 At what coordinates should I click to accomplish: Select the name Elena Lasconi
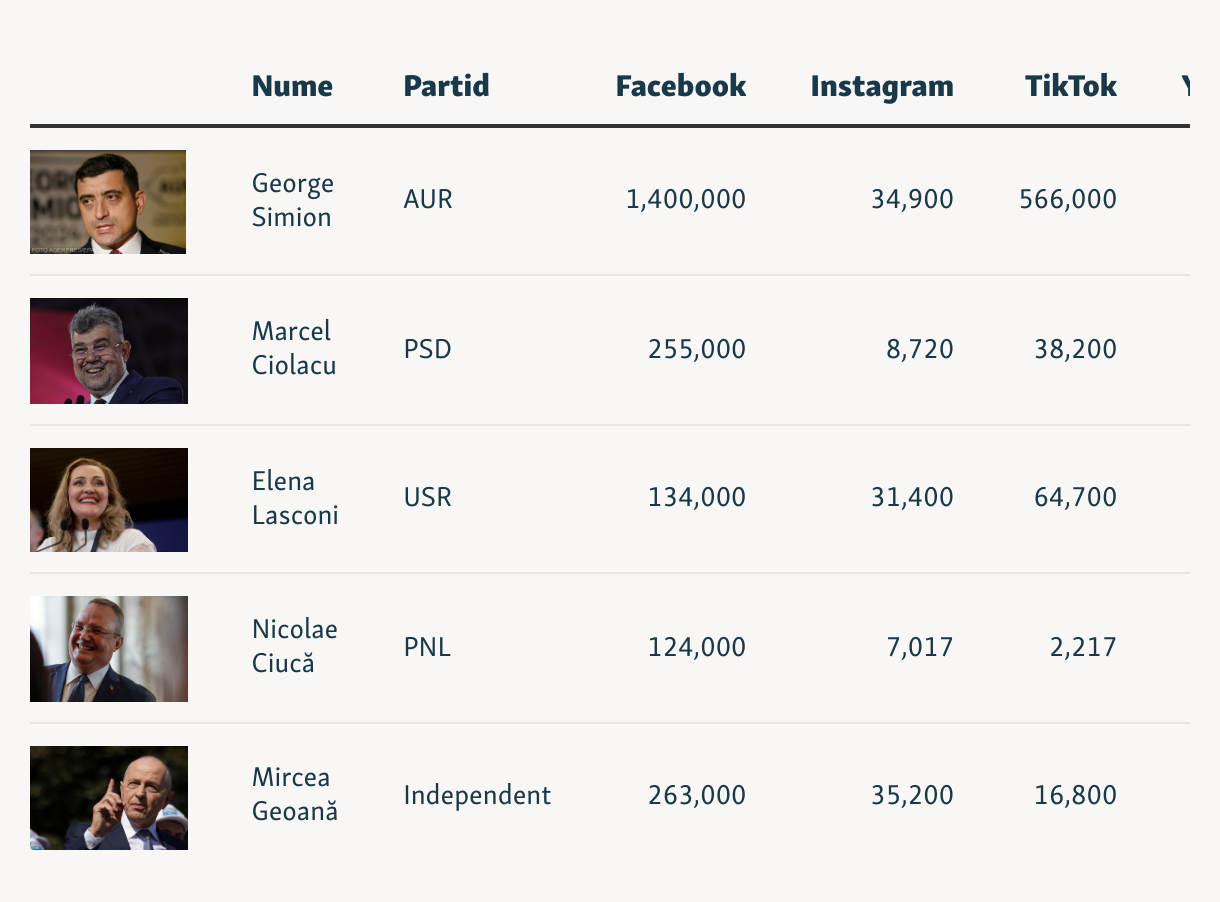295,498
